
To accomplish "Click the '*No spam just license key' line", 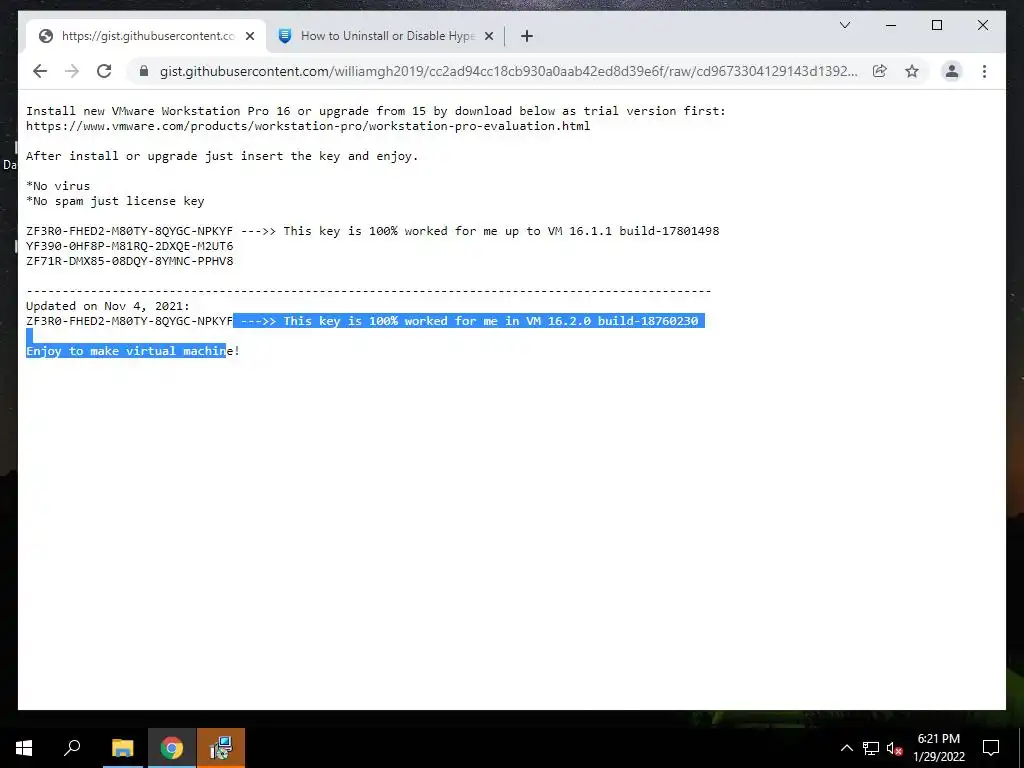I will pyautogui.click(x=115, y=201).
